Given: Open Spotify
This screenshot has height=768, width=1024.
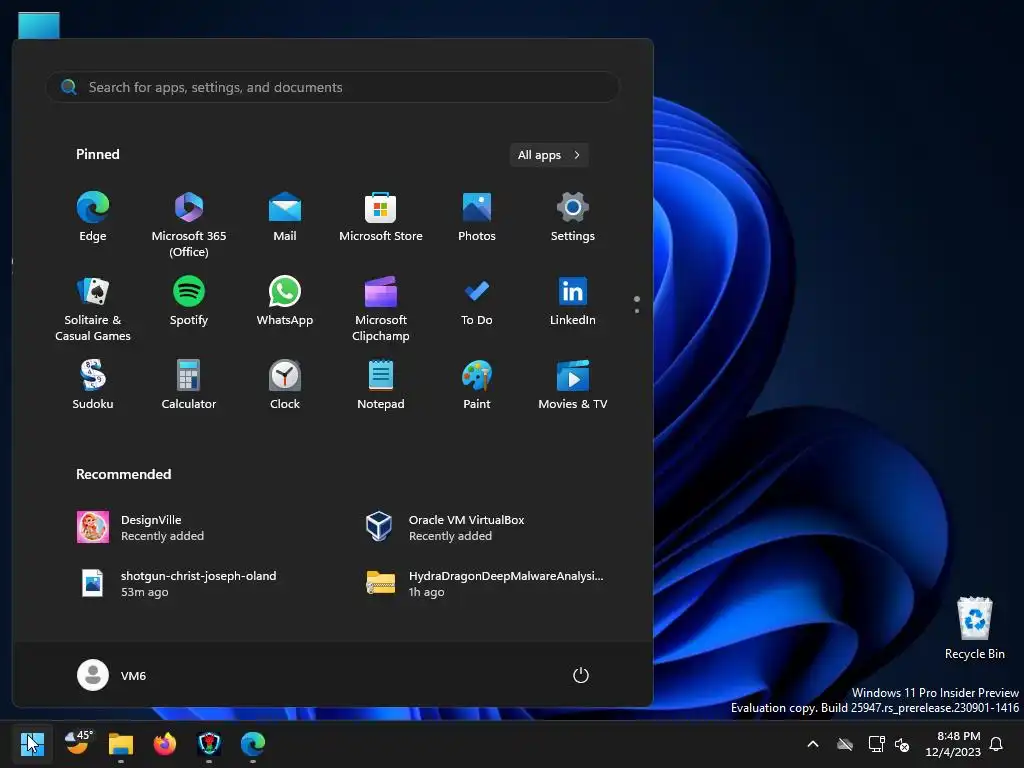Looking at the screenshot, I should (x=189, y=302).
